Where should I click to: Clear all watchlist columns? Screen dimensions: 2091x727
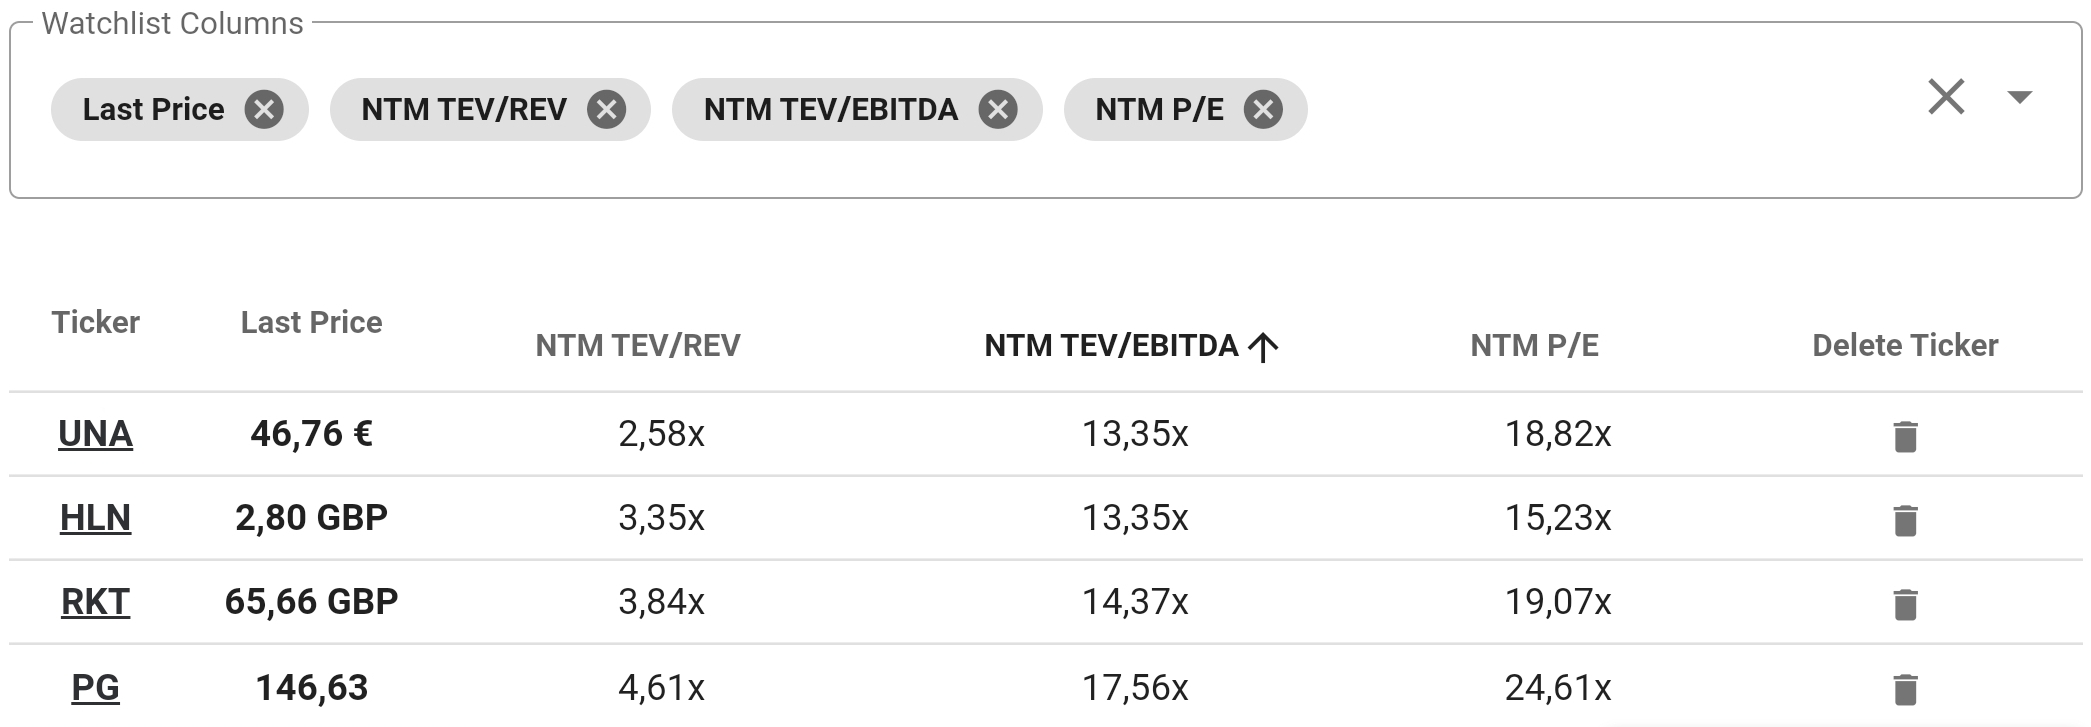tap(1946, 97)
